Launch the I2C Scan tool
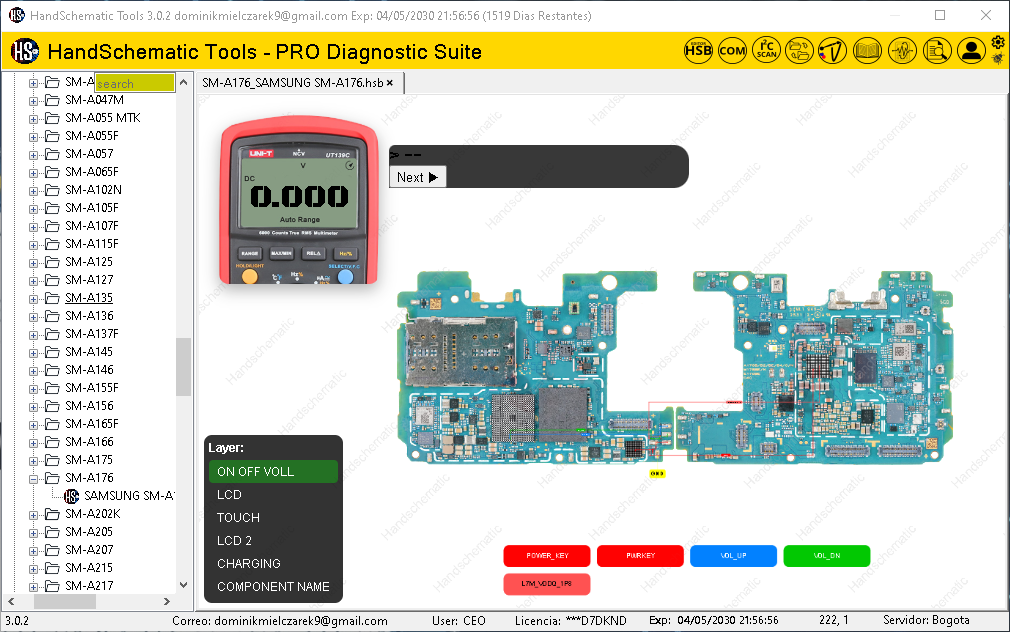Screen dimensions: 1010x632 [767, 50]
